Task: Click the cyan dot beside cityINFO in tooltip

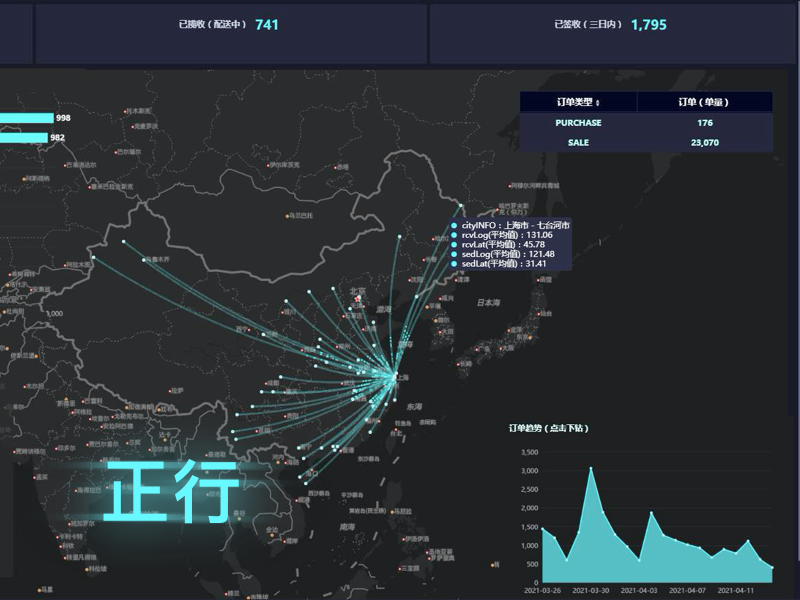Action: 455,226
